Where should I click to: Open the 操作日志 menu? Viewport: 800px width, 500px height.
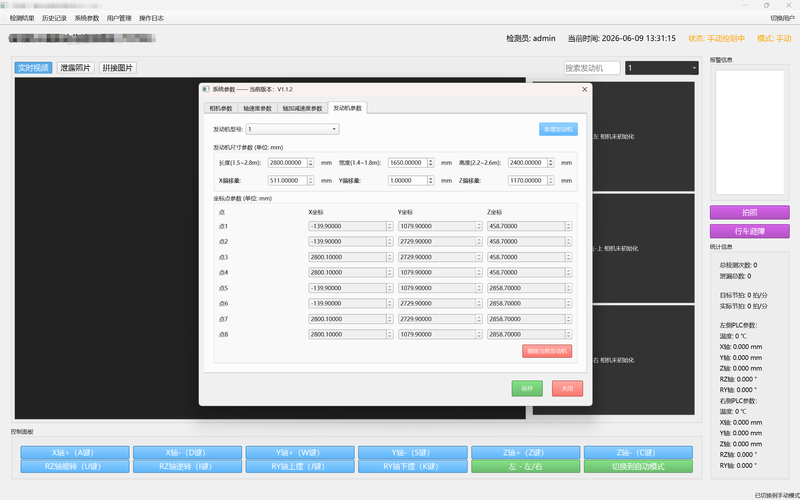coord(152,18)
